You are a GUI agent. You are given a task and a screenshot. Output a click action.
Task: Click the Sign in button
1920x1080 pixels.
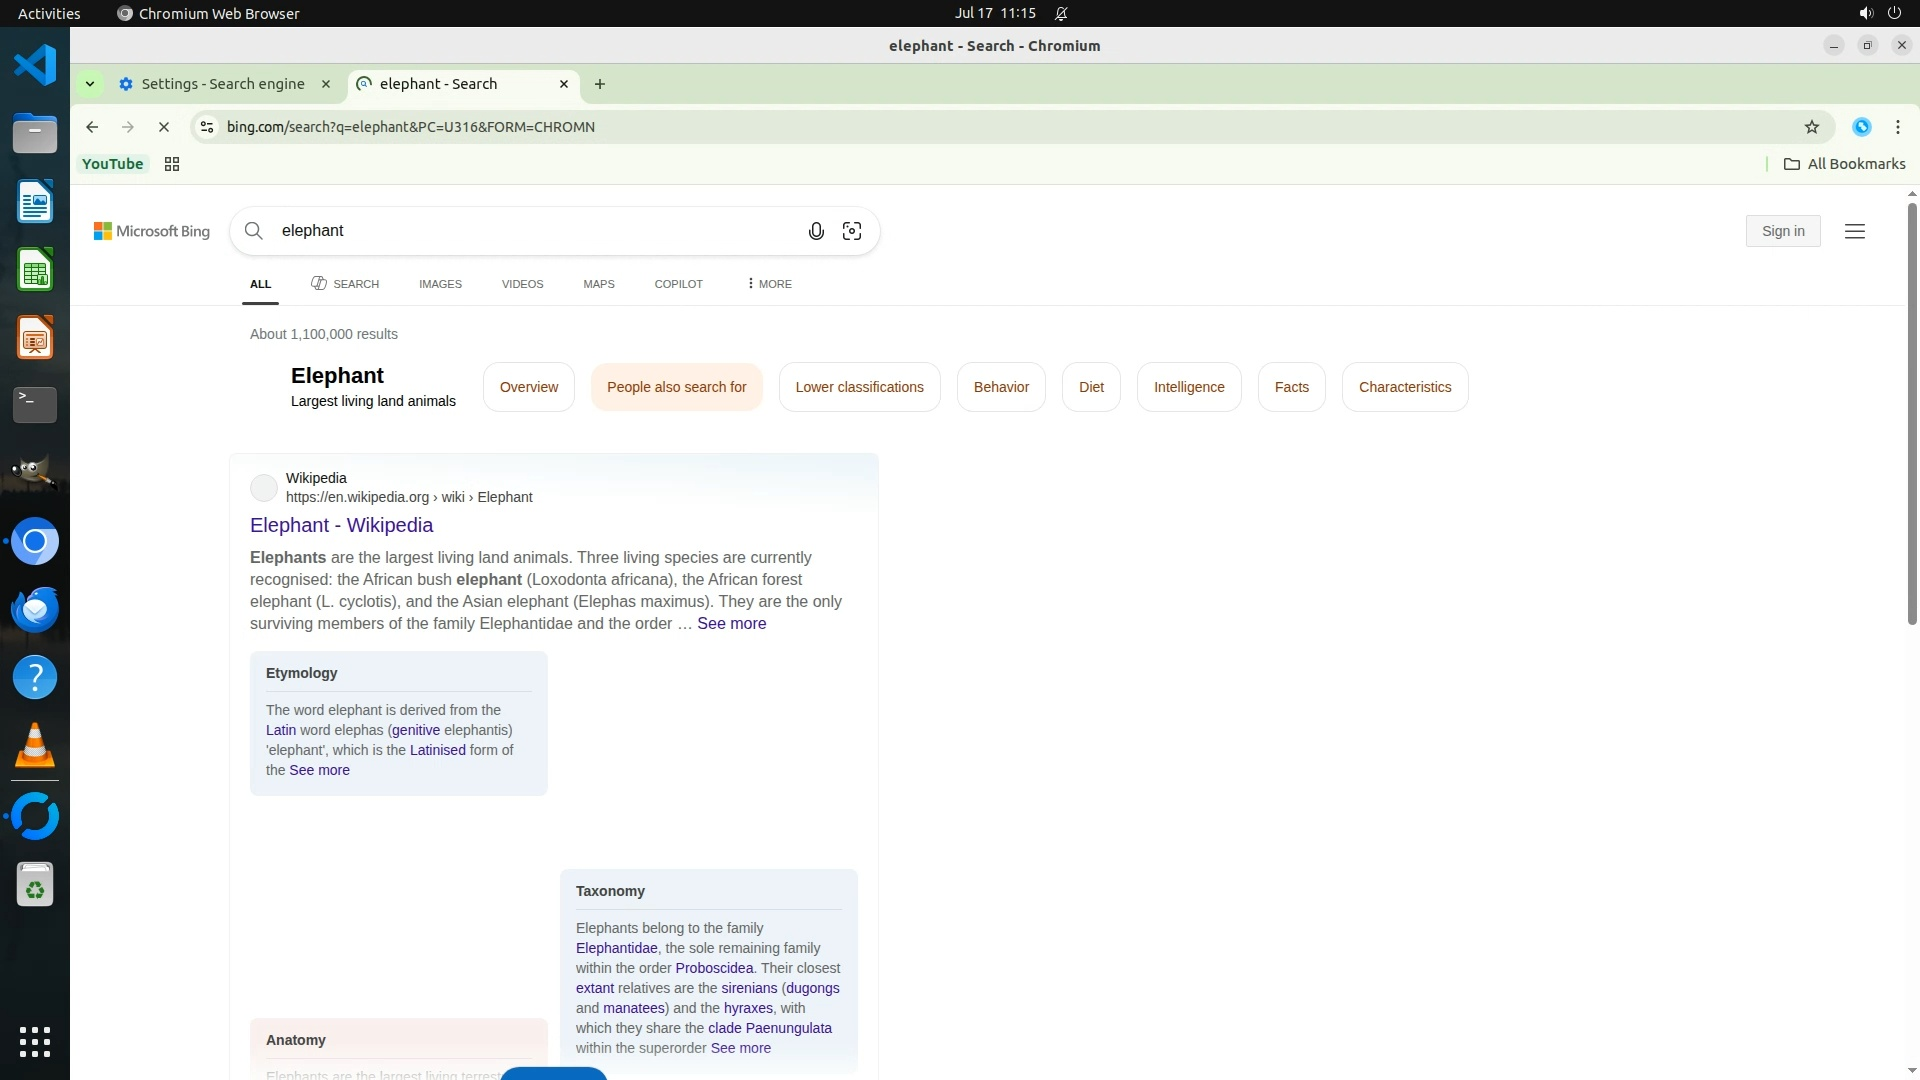coord(1782,232)
